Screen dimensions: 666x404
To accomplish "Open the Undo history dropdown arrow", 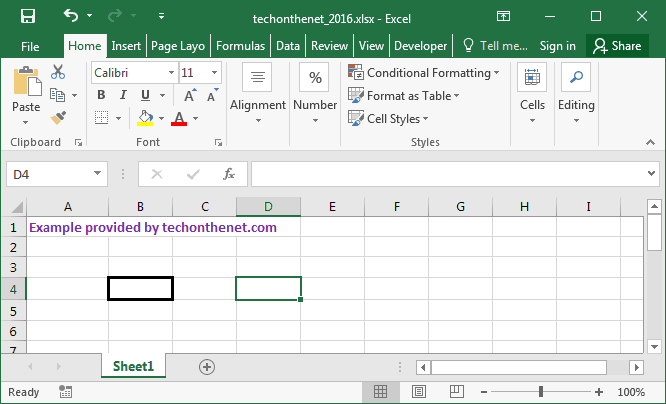I will coord(90,16).
